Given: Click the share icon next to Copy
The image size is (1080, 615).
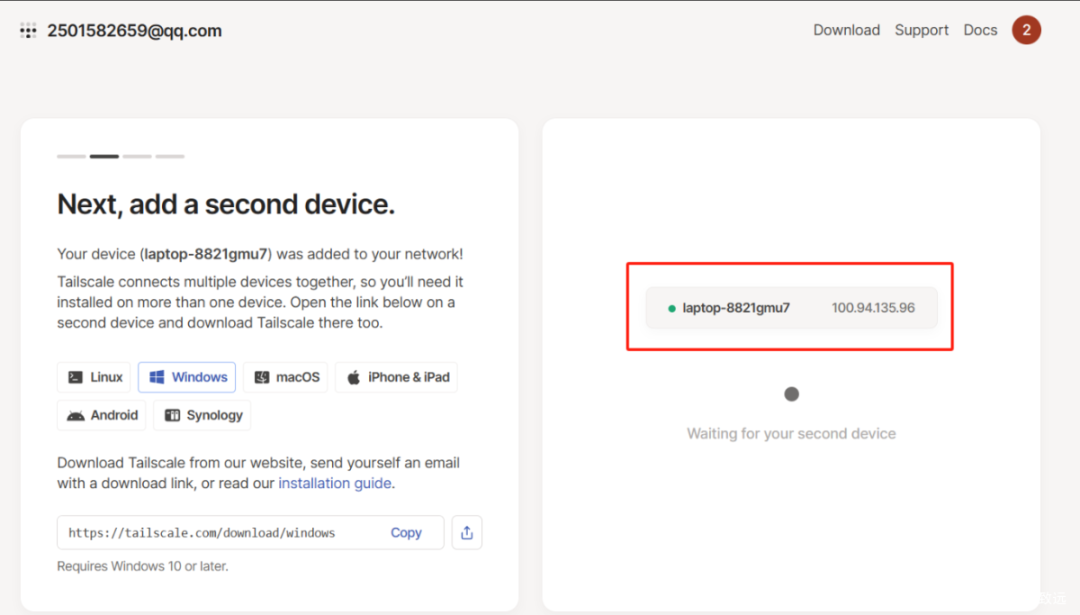Looking at the screenshot, I should tap(467, 532).
